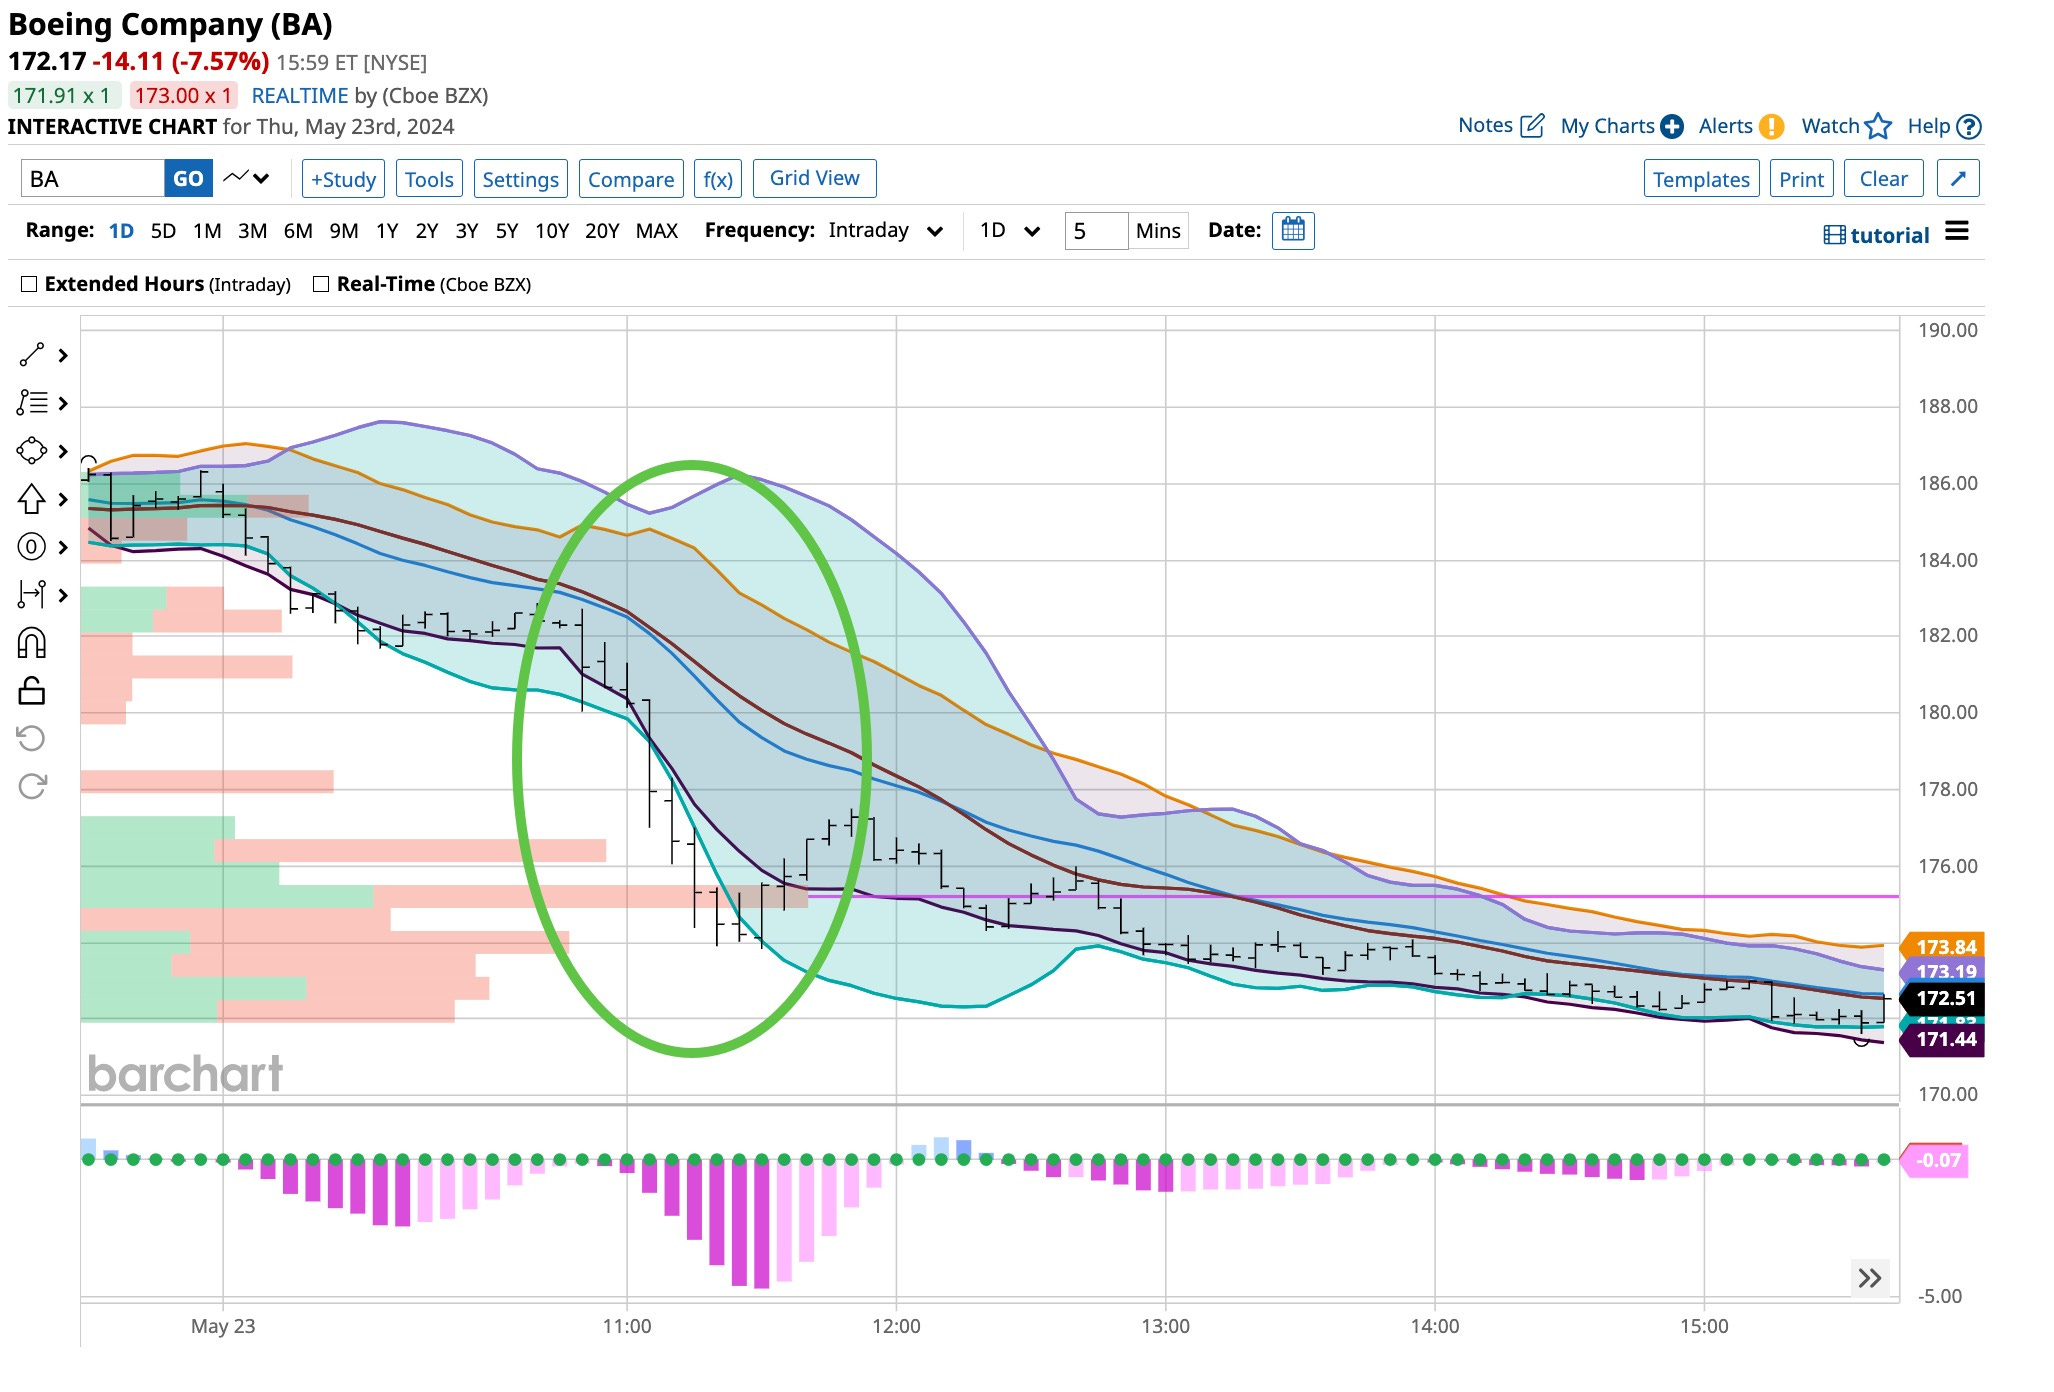Toggle the magnet snap mode
Image resolution: width=2054 pixels, height=1392 pixels.
click(32, 643)
